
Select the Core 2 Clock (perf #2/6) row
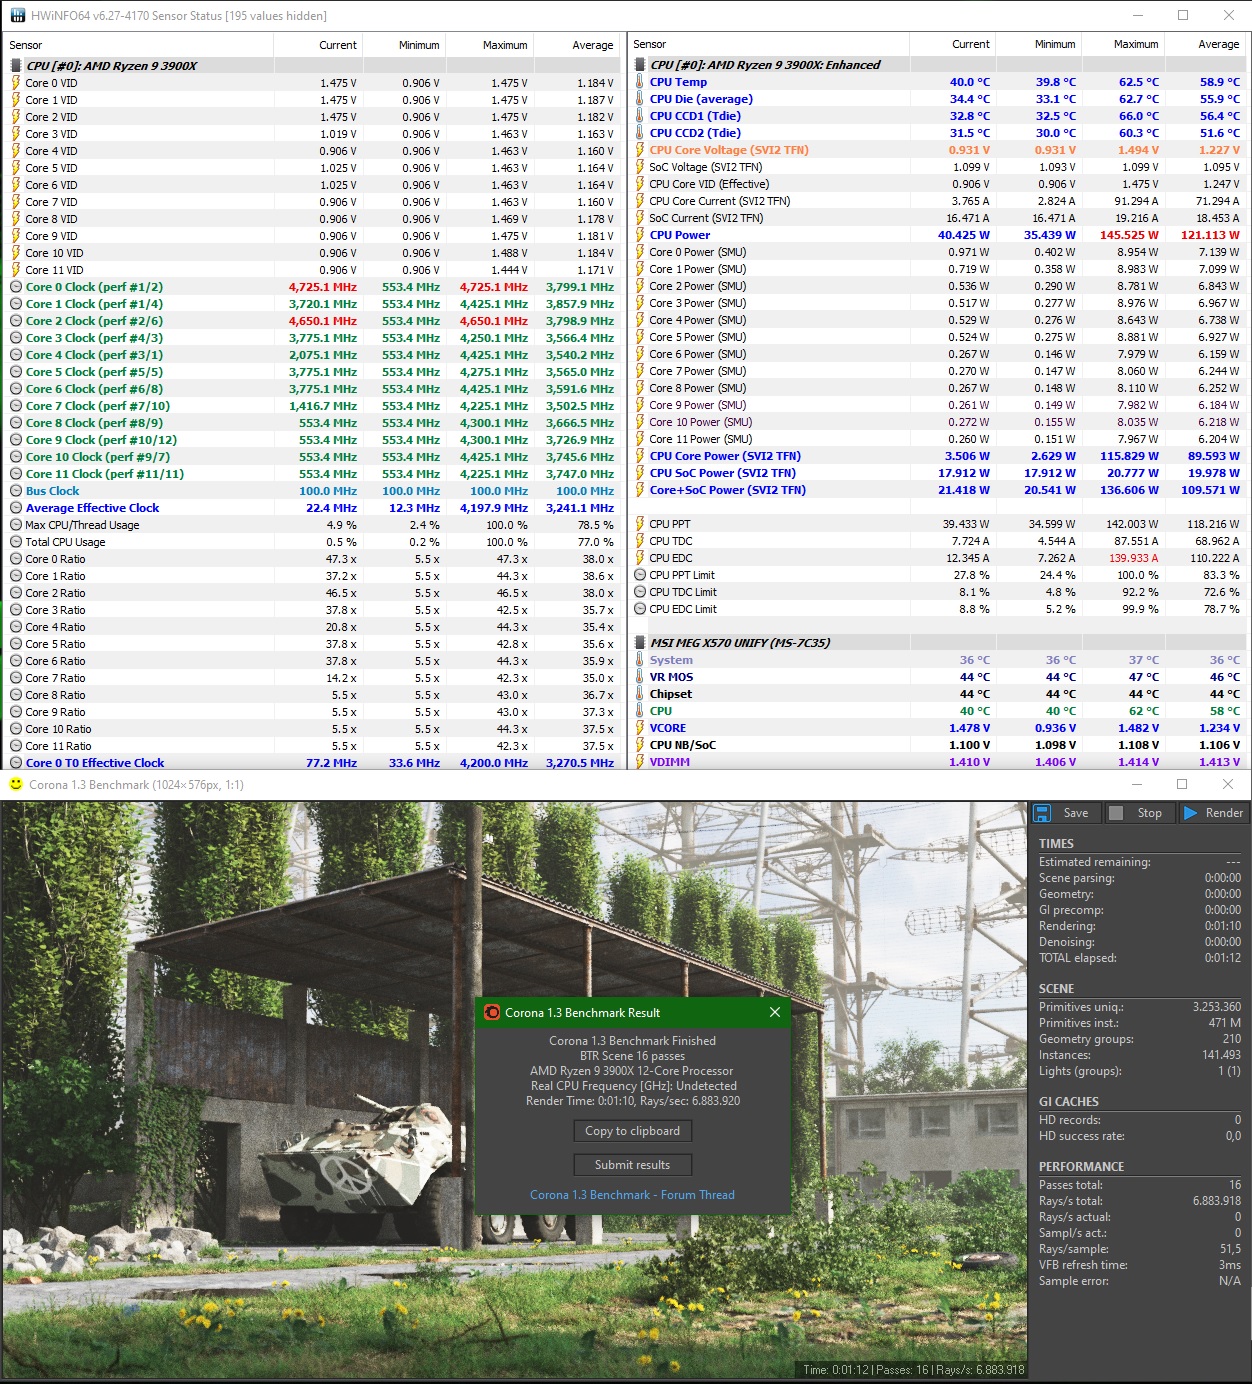point(312,321)
